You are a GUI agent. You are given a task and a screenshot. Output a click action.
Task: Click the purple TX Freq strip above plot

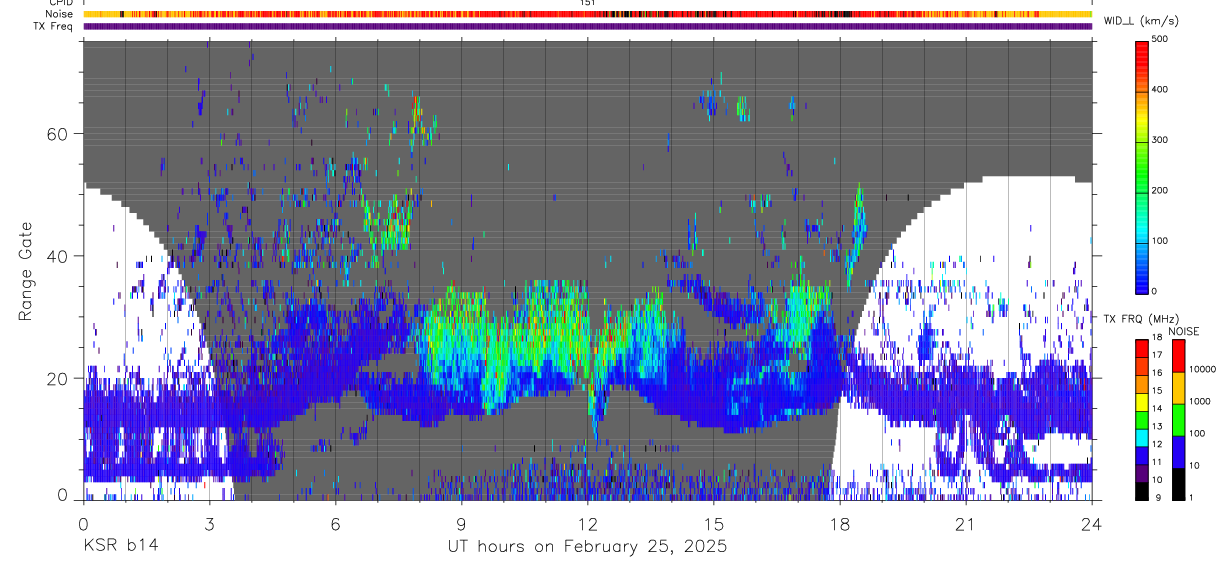click(587, 26)
